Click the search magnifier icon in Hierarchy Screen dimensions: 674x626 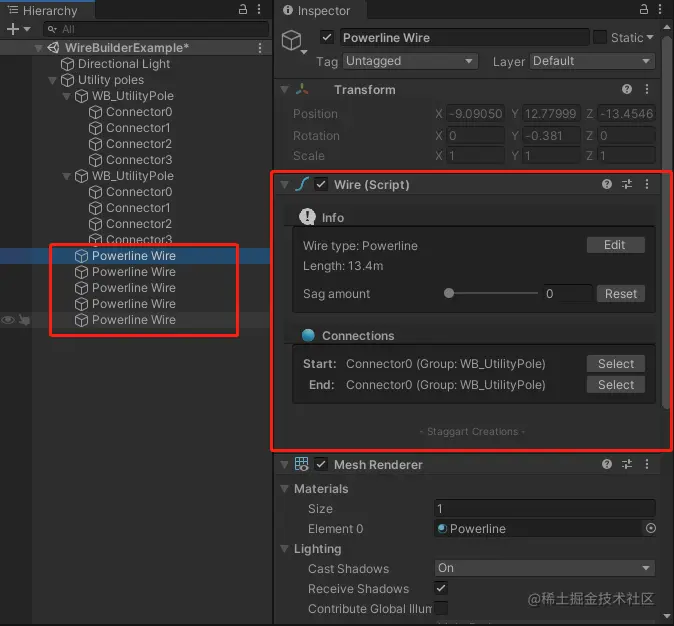(52, 29)
